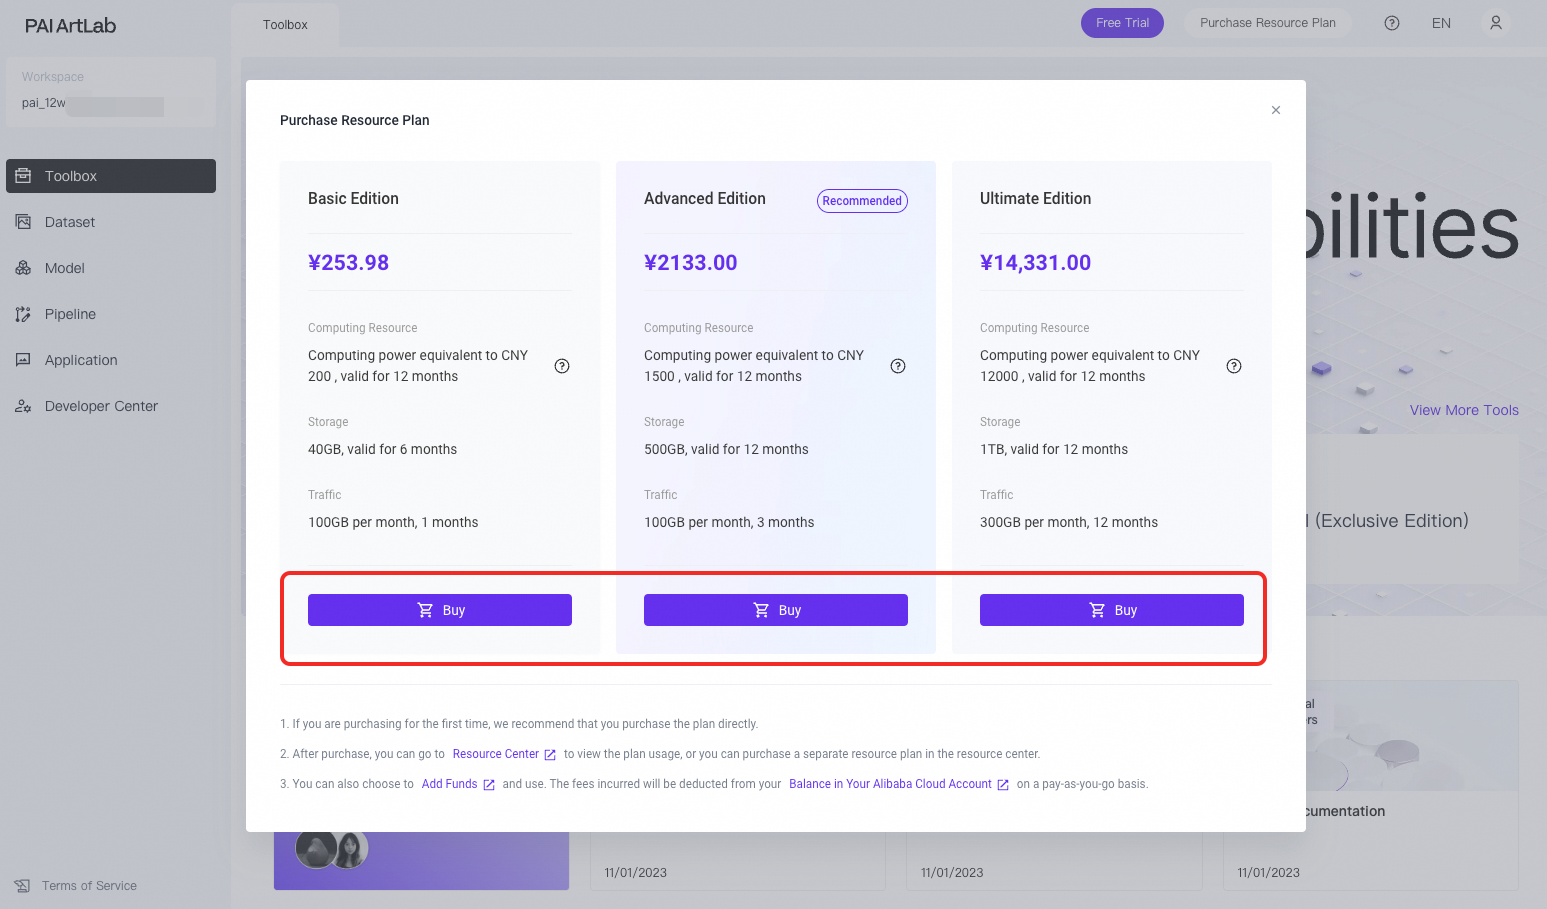
Task: Open the user profile icon
Action: click(x=1496, y=22)
